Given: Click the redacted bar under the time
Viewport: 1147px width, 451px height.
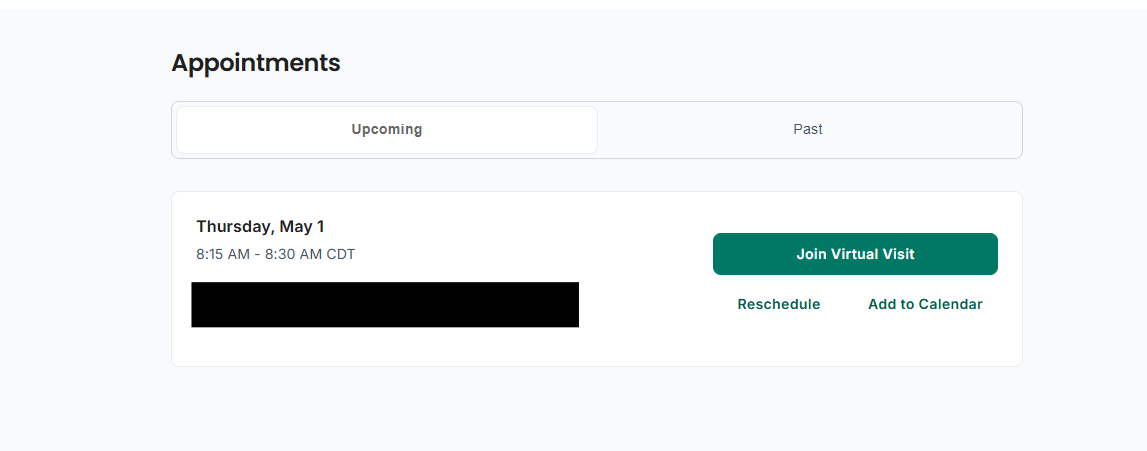Looking at the screenshot, I should [x=385, y=304].
